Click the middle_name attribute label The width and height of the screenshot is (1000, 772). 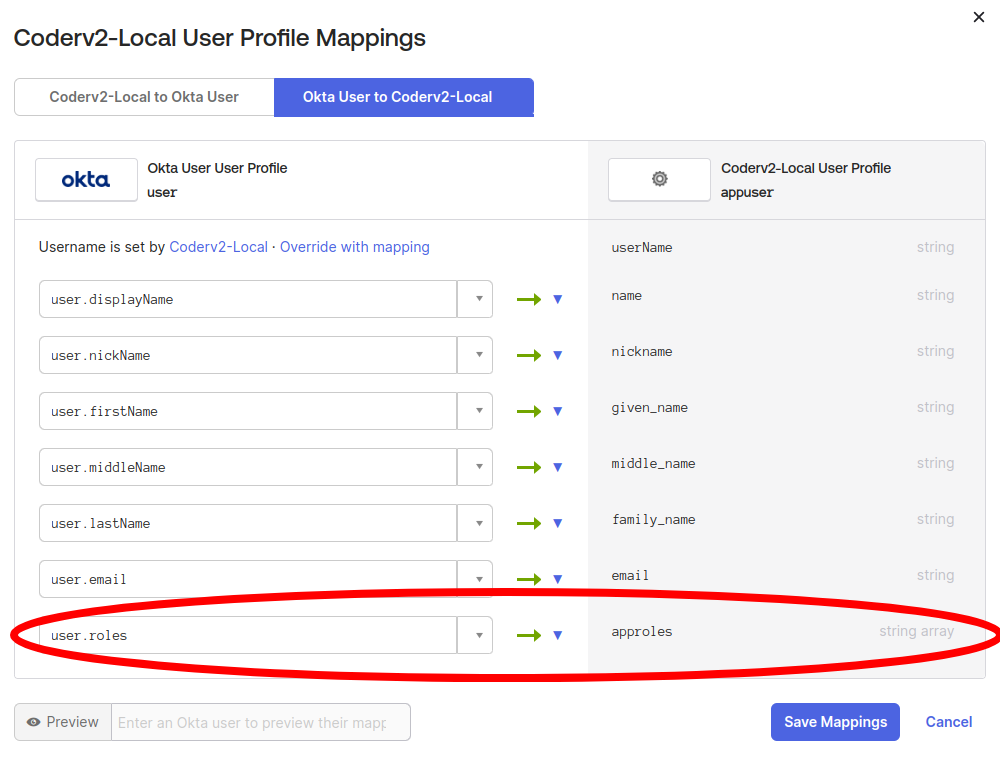[653, 464]
